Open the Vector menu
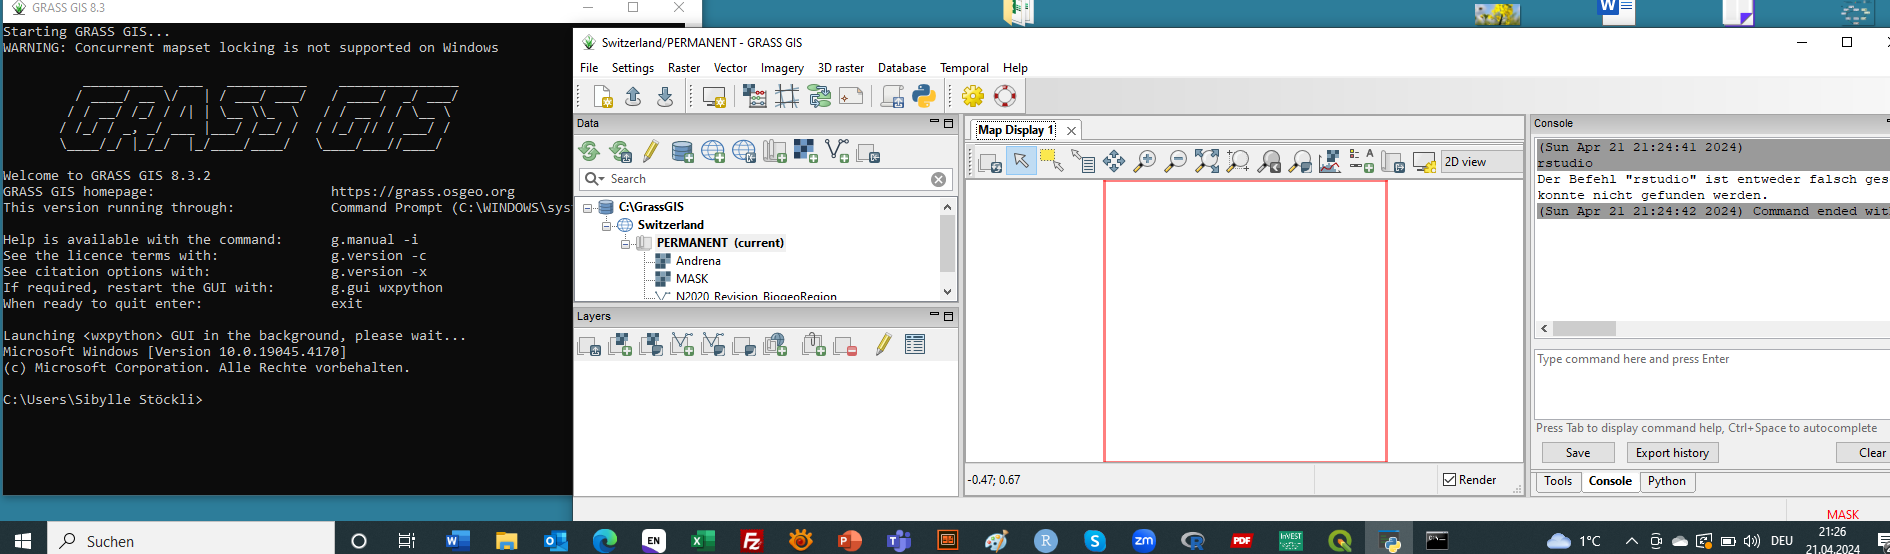1890x554 pixels. [730, 68]
